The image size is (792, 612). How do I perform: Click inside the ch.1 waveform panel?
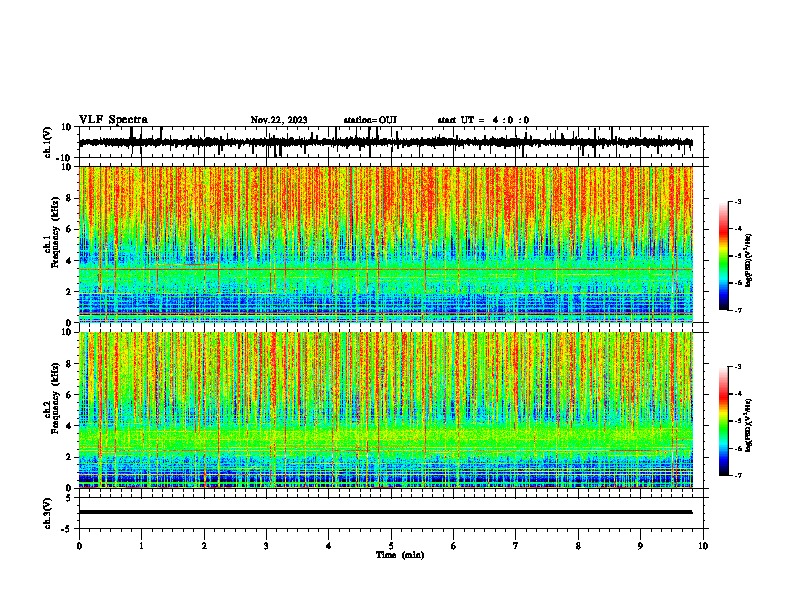[391, 142]
